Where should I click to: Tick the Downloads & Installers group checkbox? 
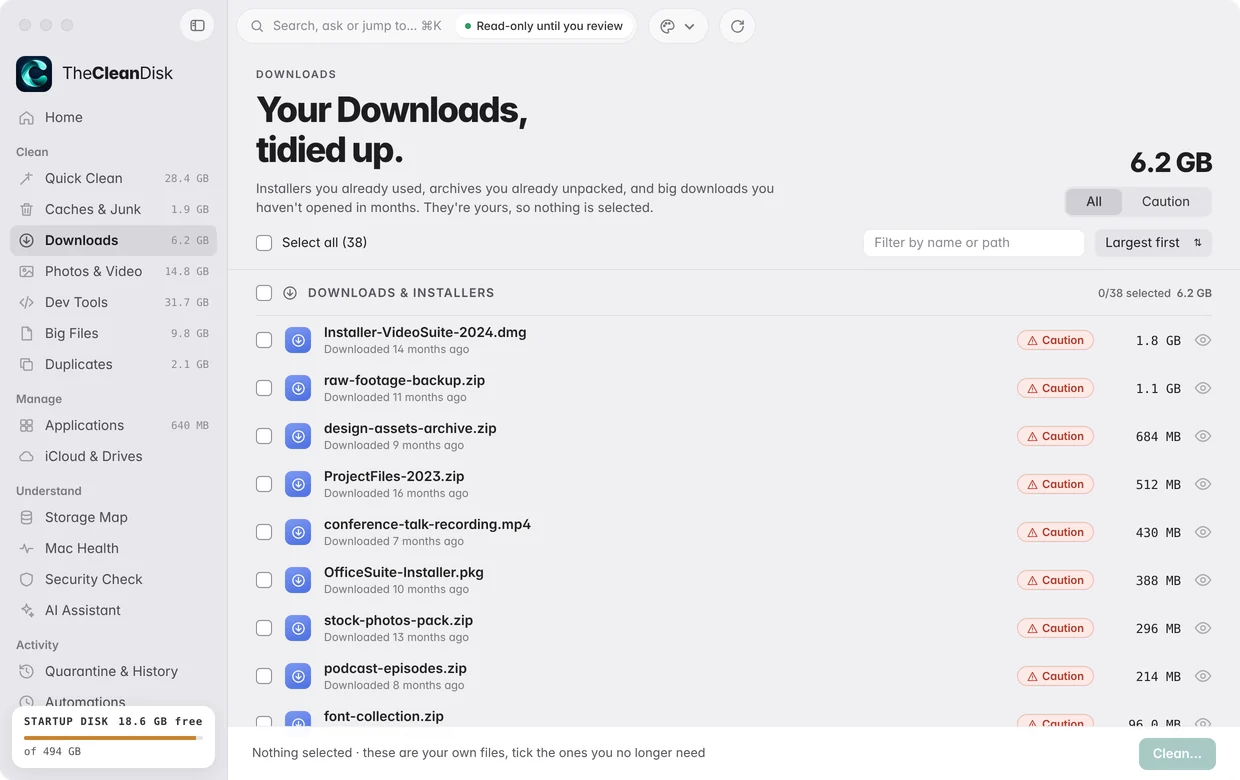tap(264, 293)
